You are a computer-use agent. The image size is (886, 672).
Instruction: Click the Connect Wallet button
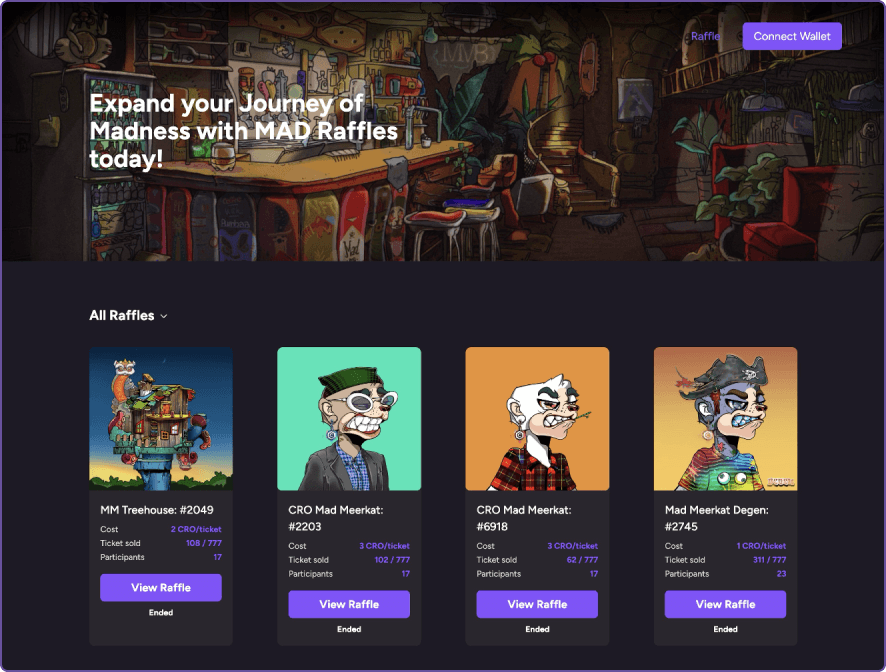792,36
